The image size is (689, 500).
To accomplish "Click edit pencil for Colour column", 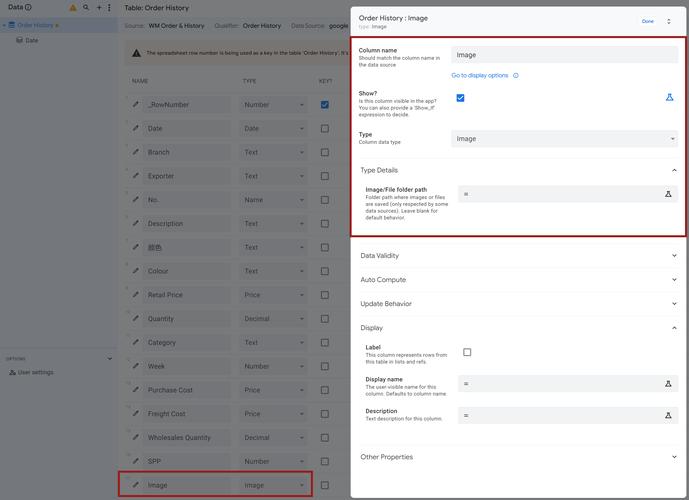I will (x=136, y=271).
